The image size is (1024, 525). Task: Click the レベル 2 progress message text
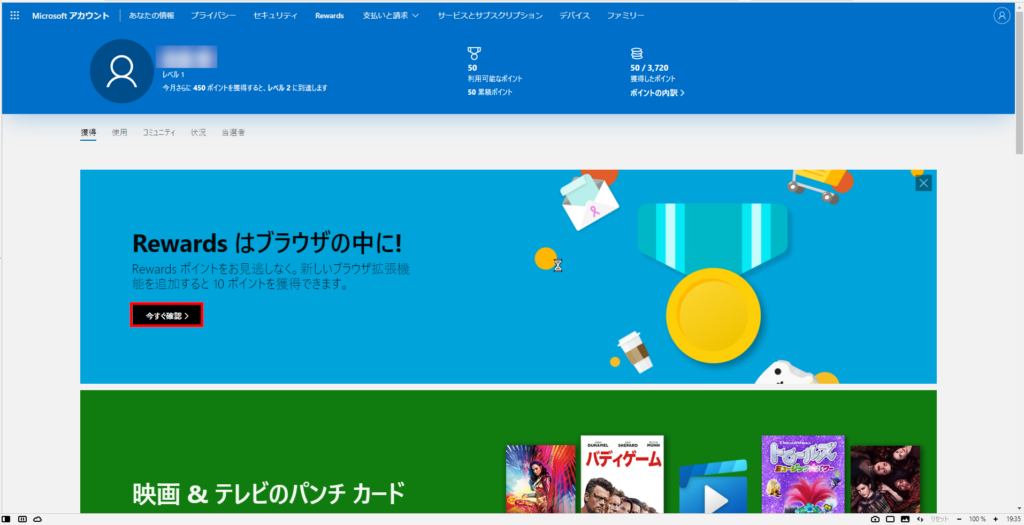coord(245,88)
